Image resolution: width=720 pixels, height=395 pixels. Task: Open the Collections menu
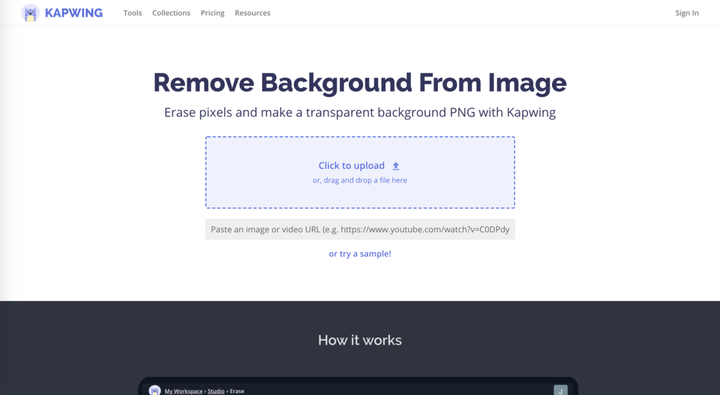pos(171,13)
